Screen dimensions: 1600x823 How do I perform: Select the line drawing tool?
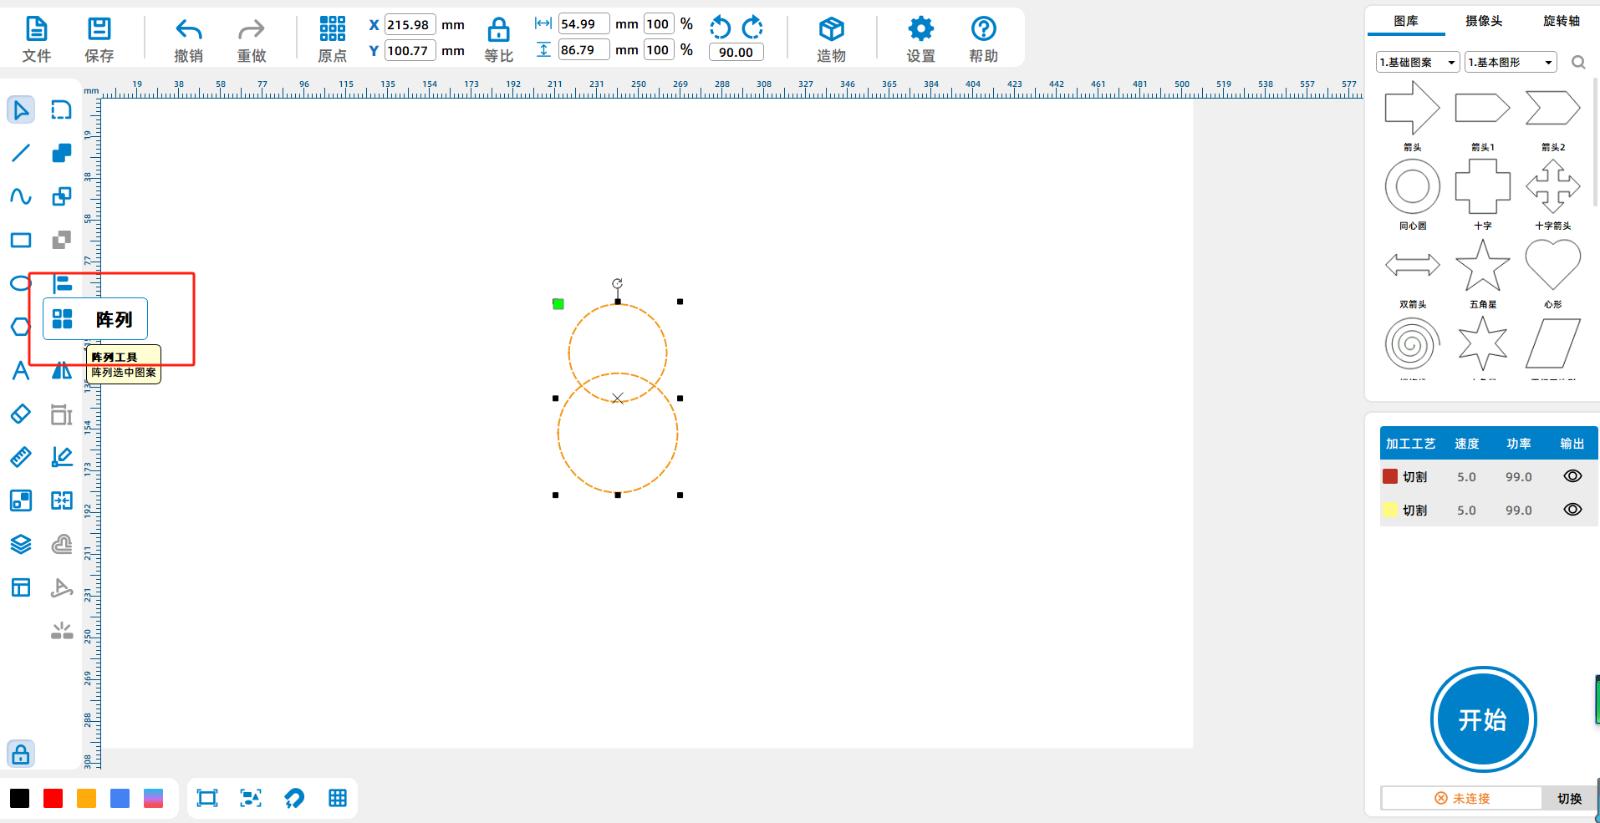coord(21,153)
